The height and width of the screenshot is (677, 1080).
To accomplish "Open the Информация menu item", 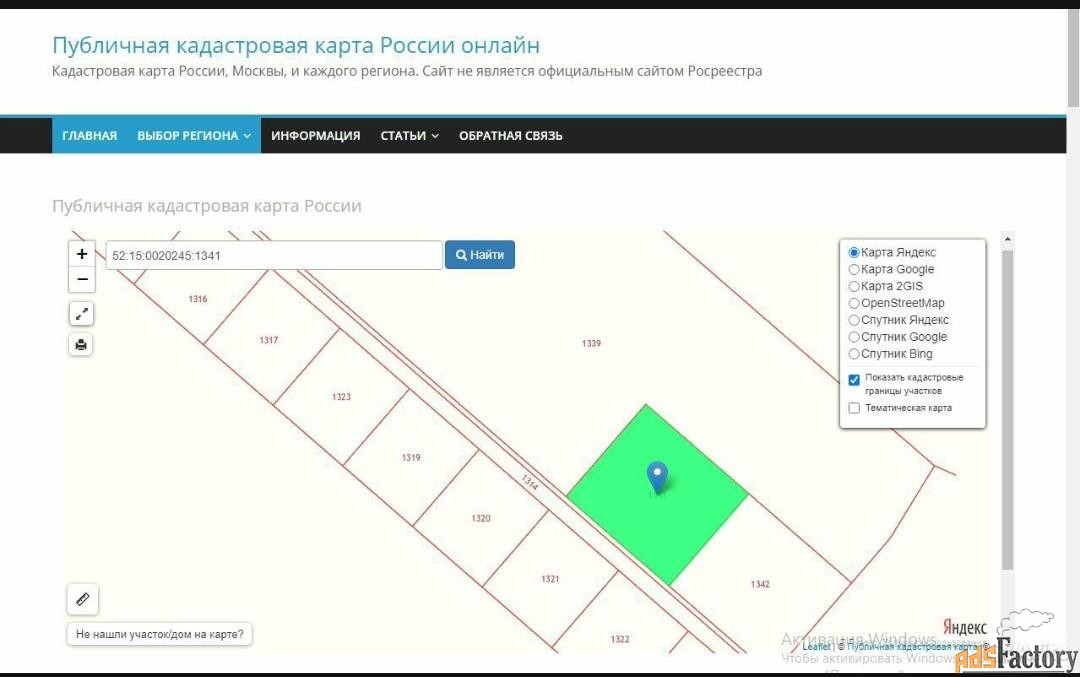I will (x=315, y=136).
